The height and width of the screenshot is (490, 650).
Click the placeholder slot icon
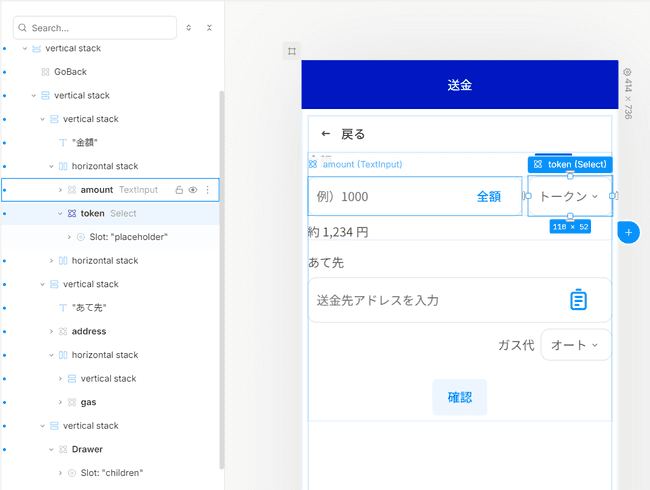tap(81, 237)
